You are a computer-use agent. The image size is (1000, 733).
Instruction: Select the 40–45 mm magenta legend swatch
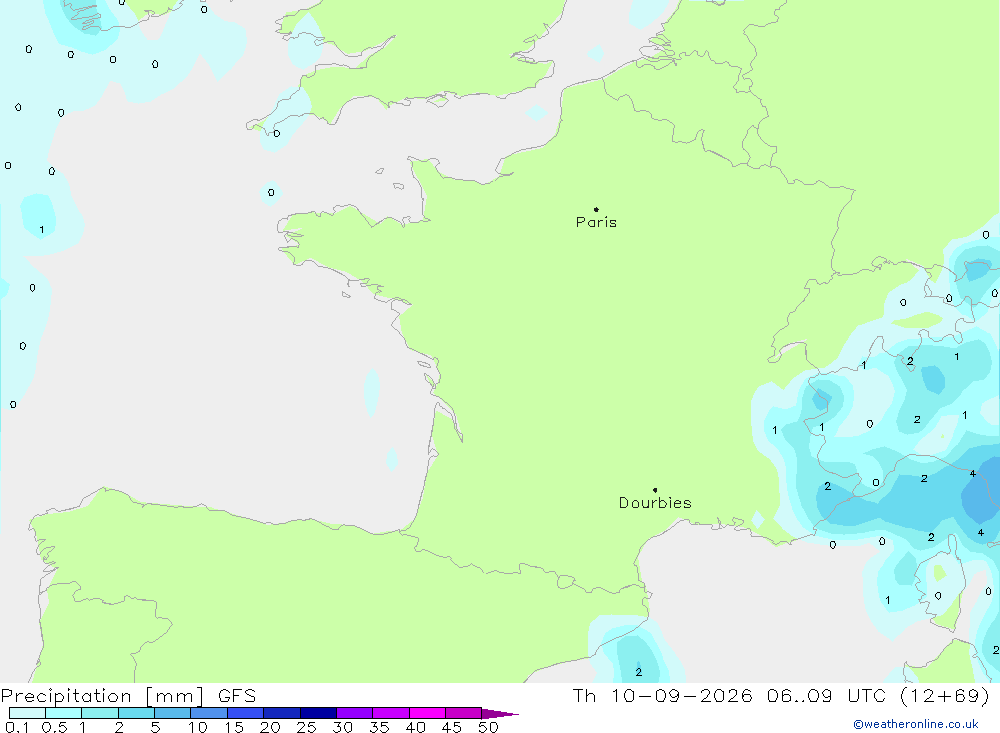[x=427, y=713]
